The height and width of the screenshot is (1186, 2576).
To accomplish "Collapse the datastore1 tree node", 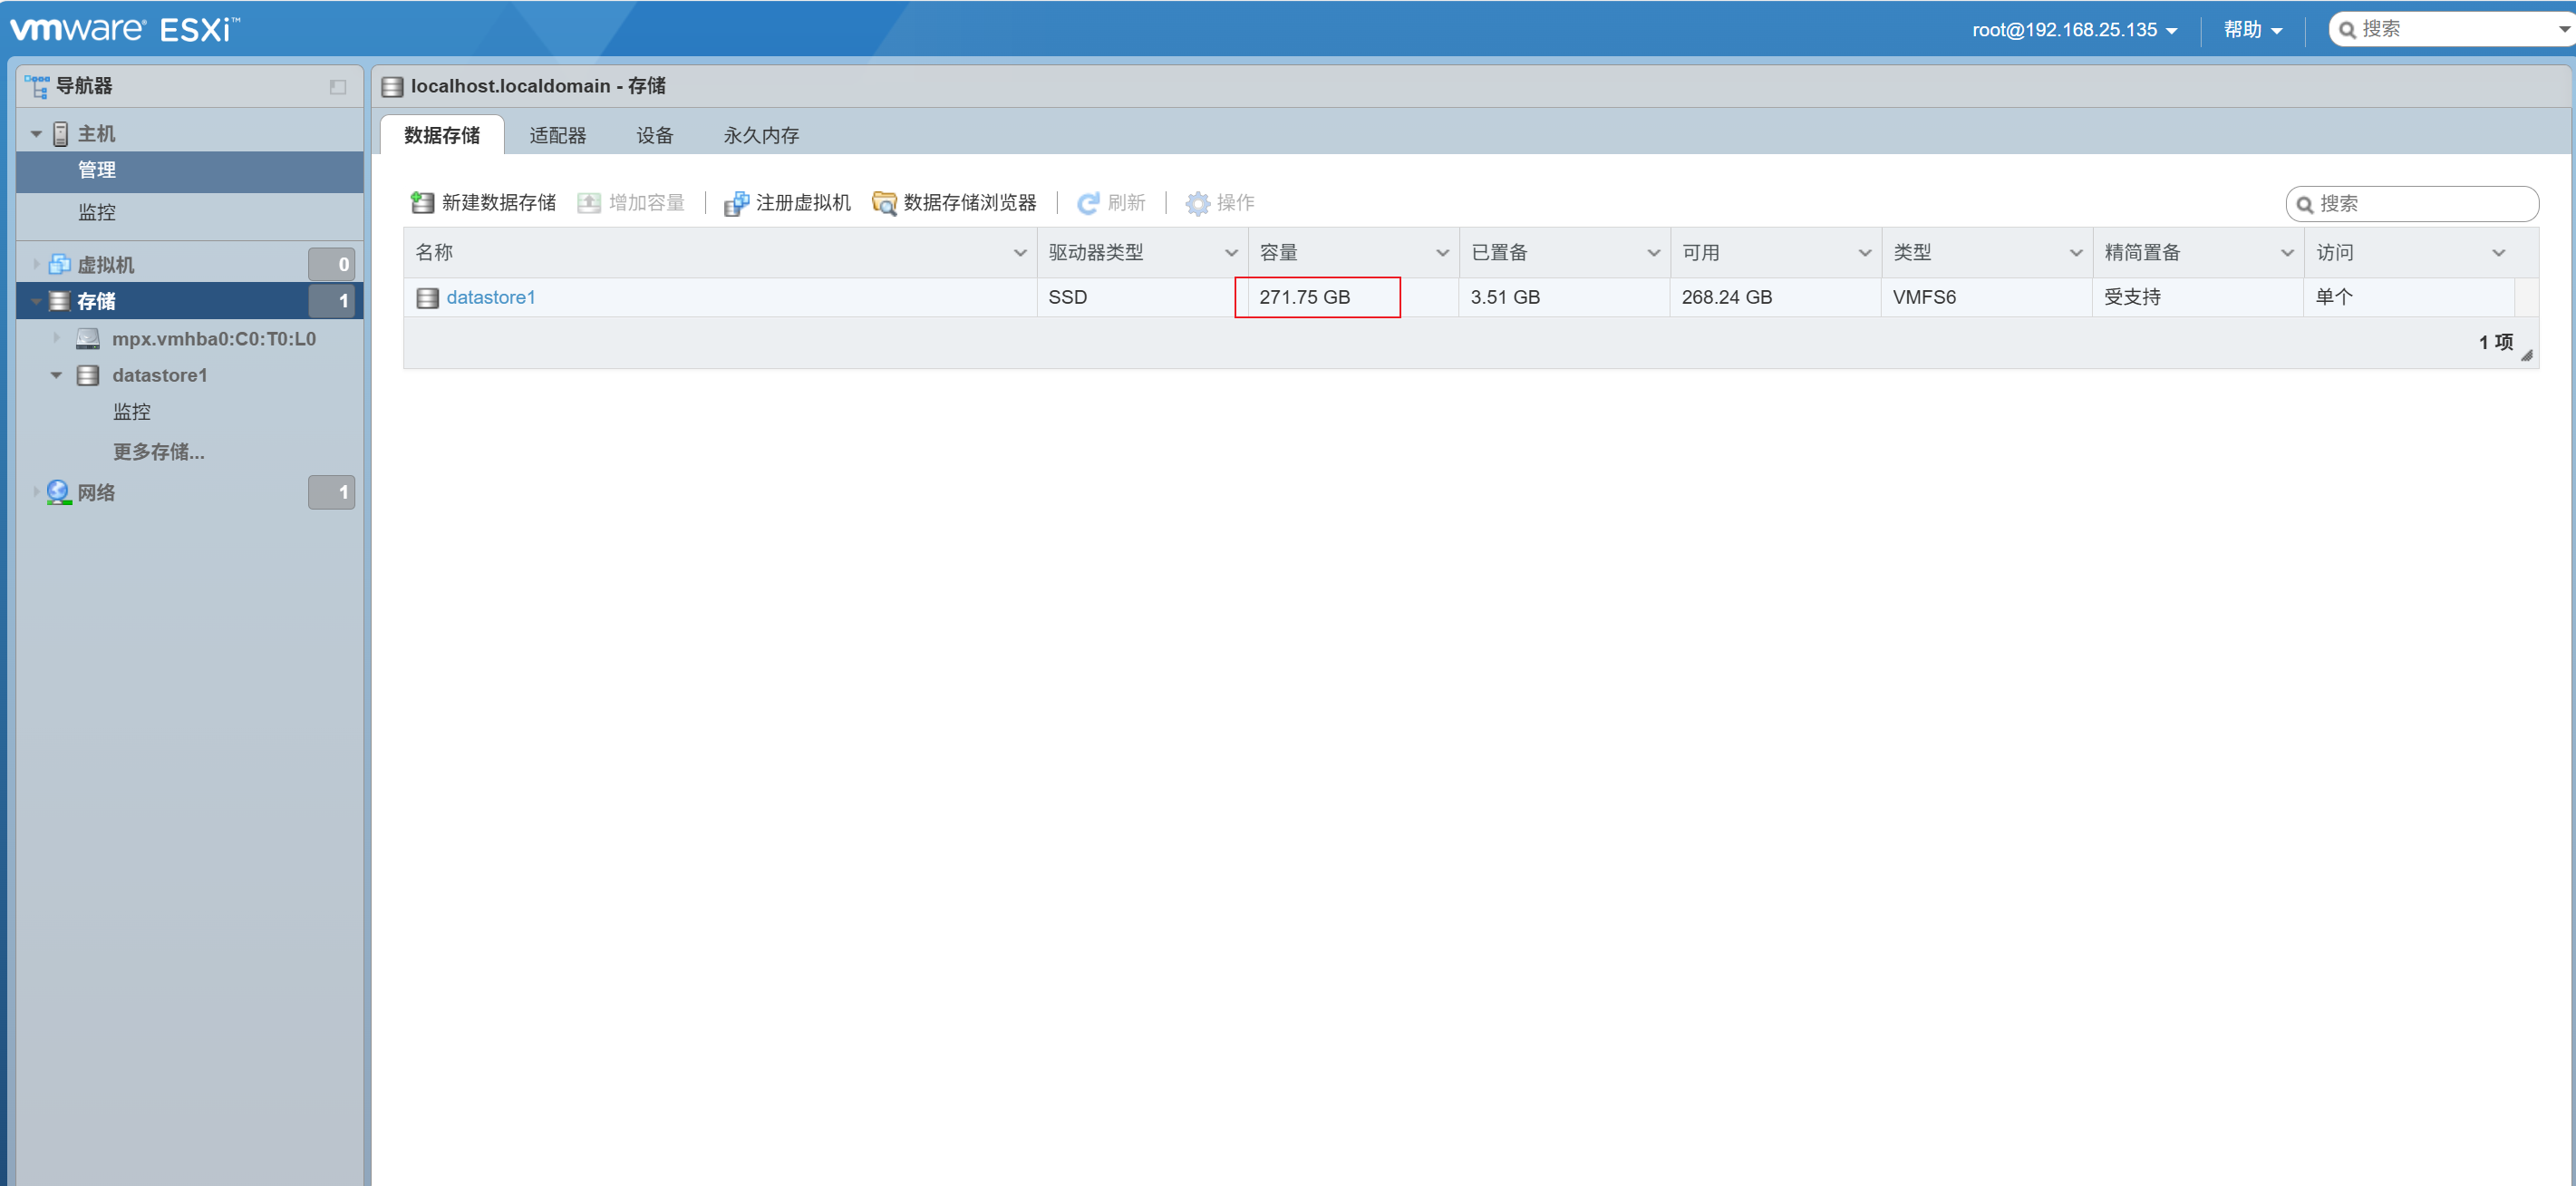I will pos(57,375).
